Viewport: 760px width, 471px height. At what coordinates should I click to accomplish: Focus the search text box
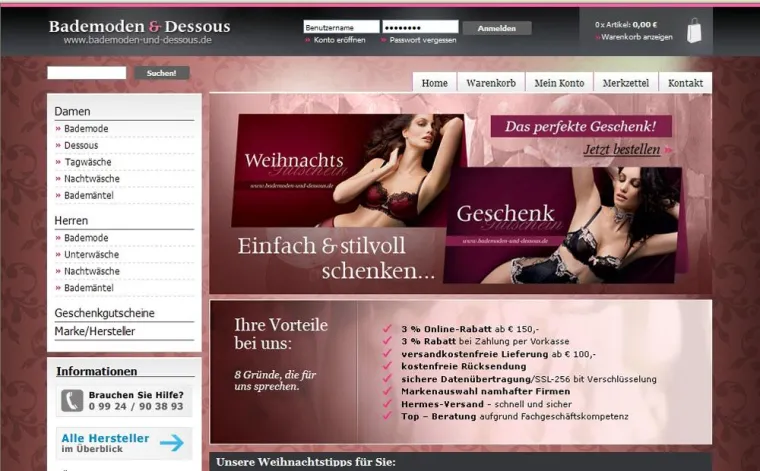[87, 73]
